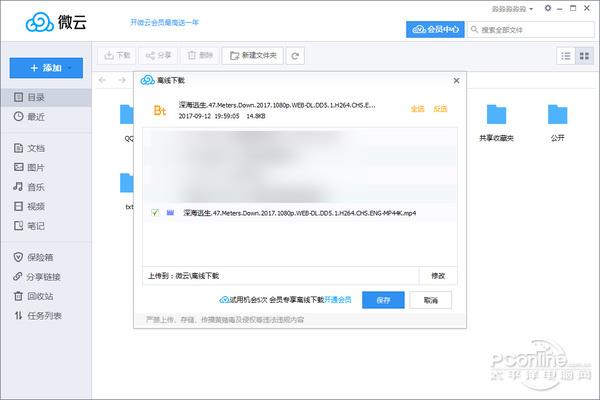
Task: Switch to list view
Action: point(566,56)
